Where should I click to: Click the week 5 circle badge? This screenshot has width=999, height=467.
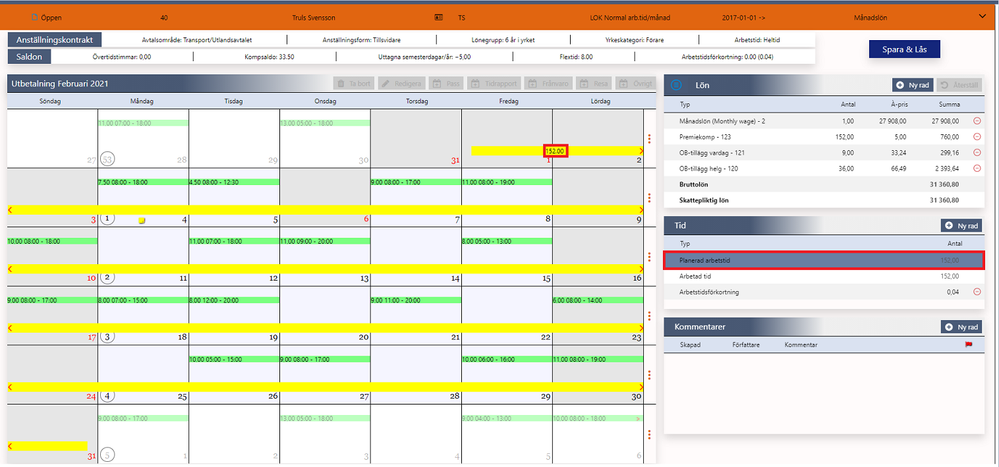tap(108, 455)
